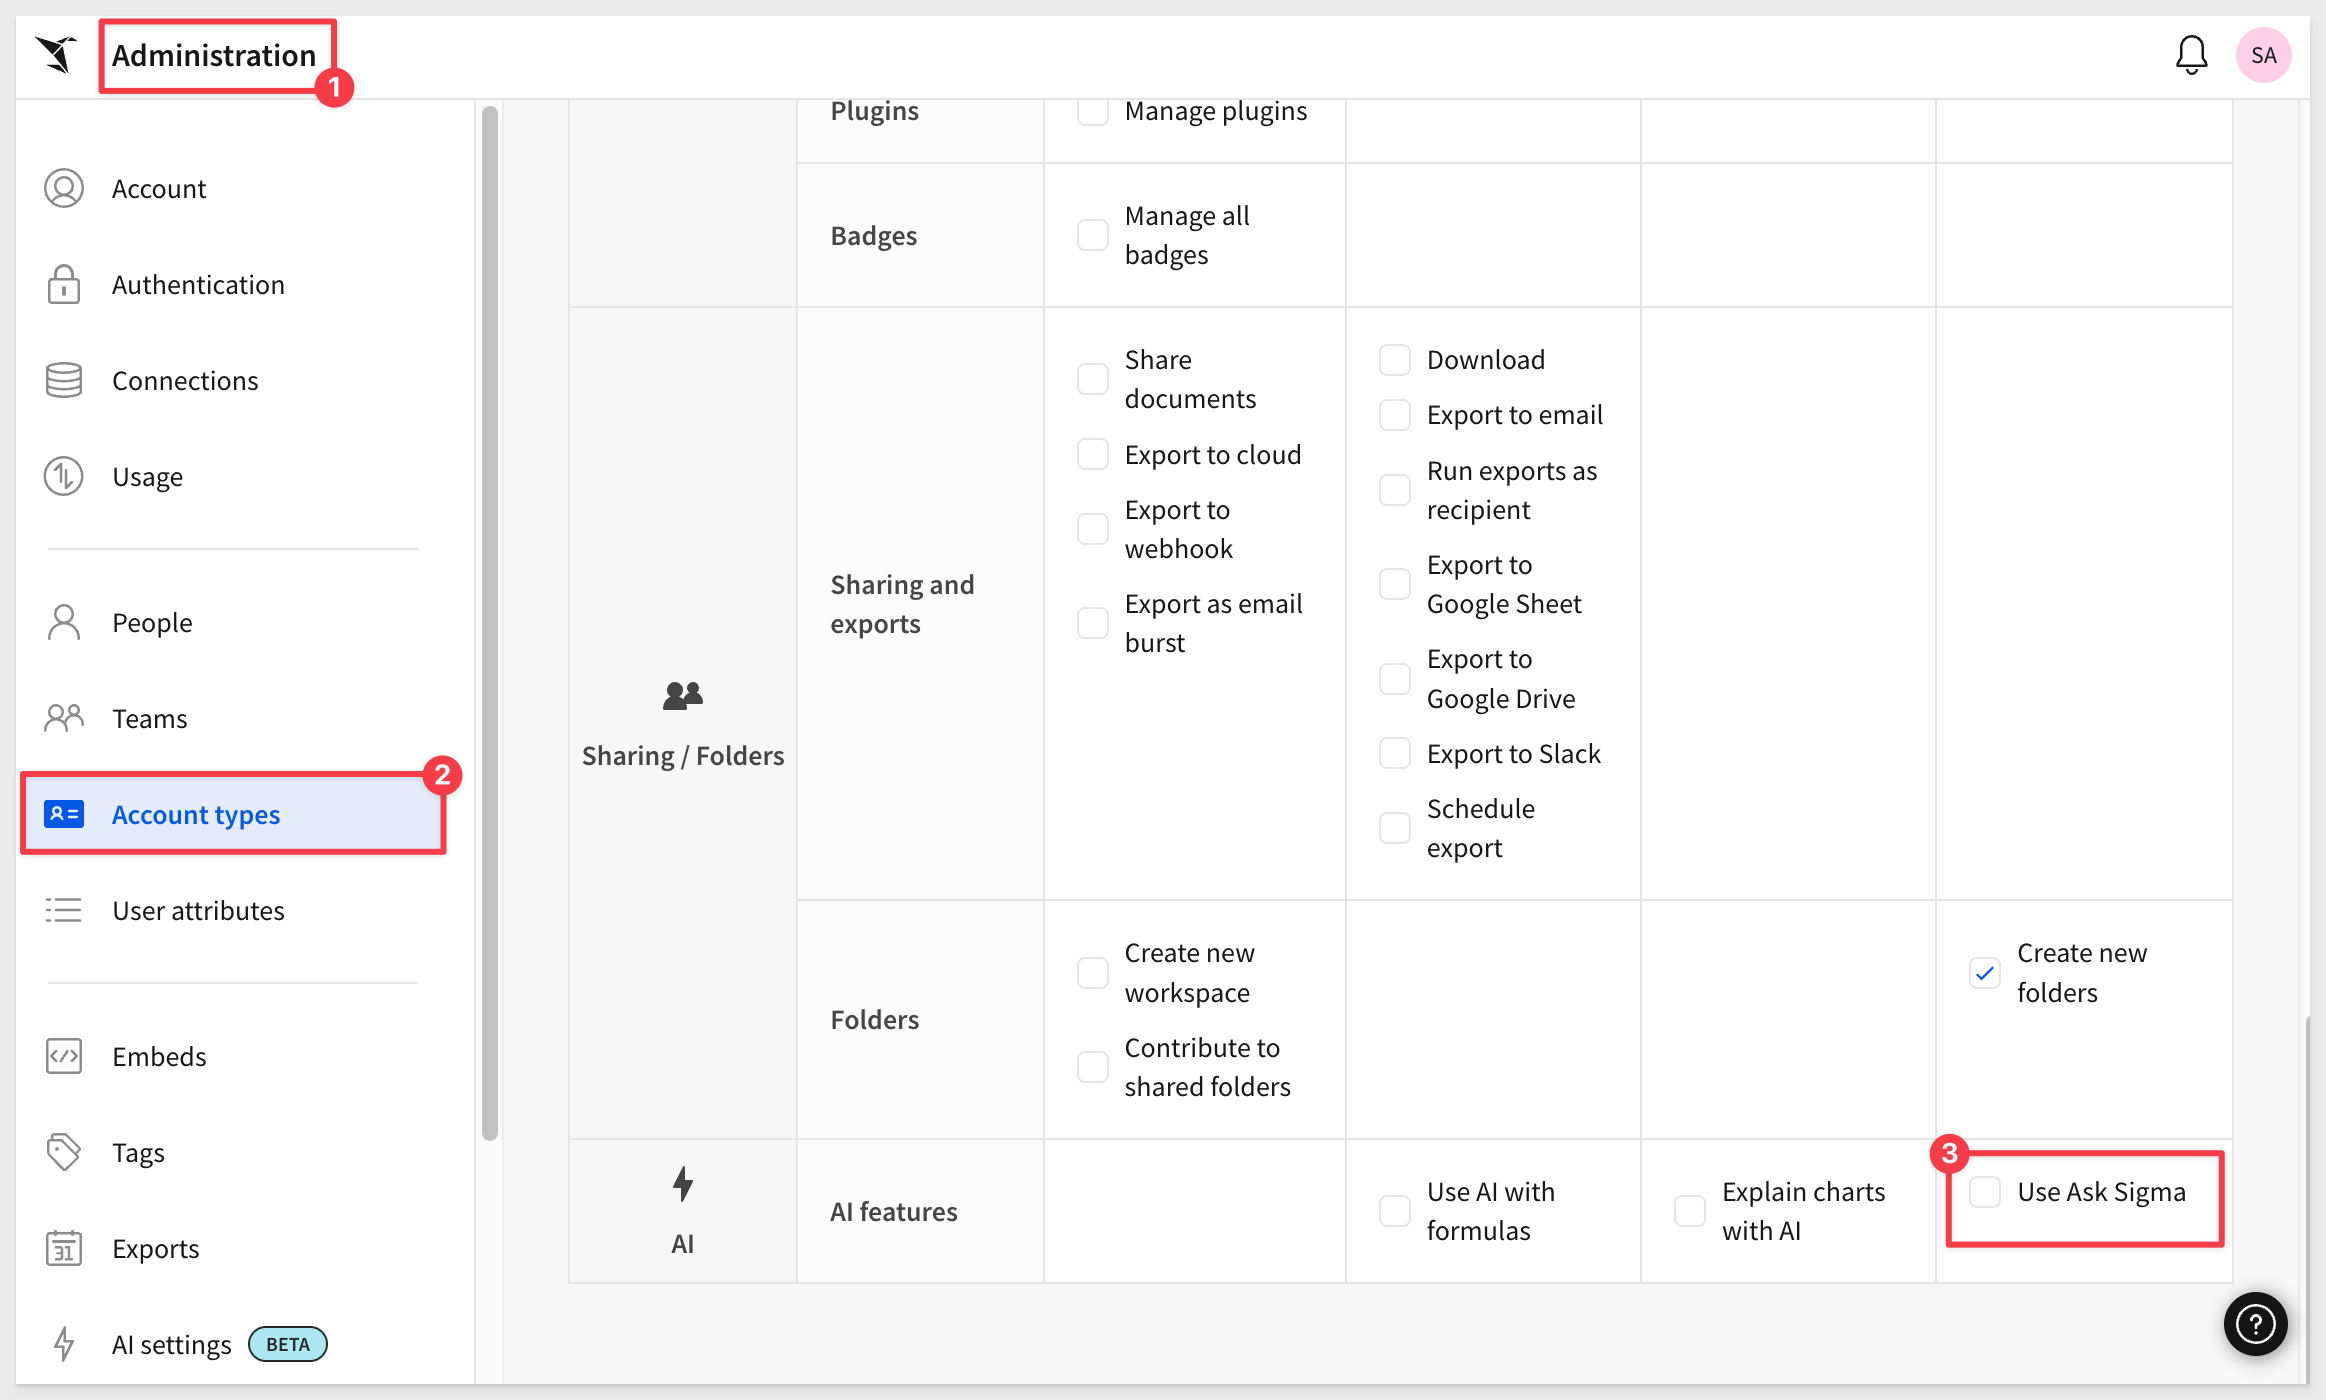Open the notifications bell
Viewport: 2326px width, 1400px height.
click(x=2191, y=55)
